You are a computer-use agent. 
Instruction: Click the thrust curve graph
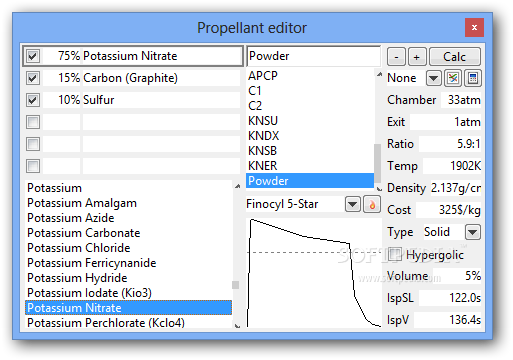[x=314, y=273]
